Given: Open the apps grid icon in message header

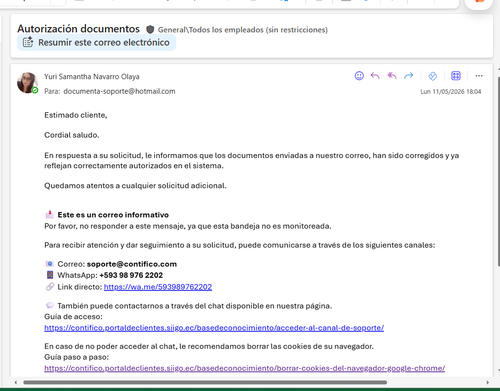Looking at the screenshot, I should 456,76.
